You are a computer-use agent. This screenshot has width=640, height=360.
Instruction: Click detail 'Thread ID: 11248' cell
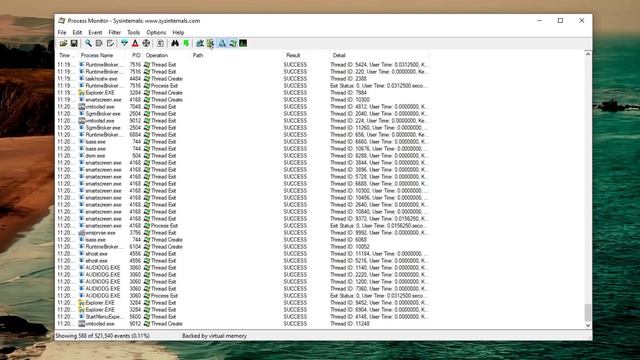(x=350, y=324)
